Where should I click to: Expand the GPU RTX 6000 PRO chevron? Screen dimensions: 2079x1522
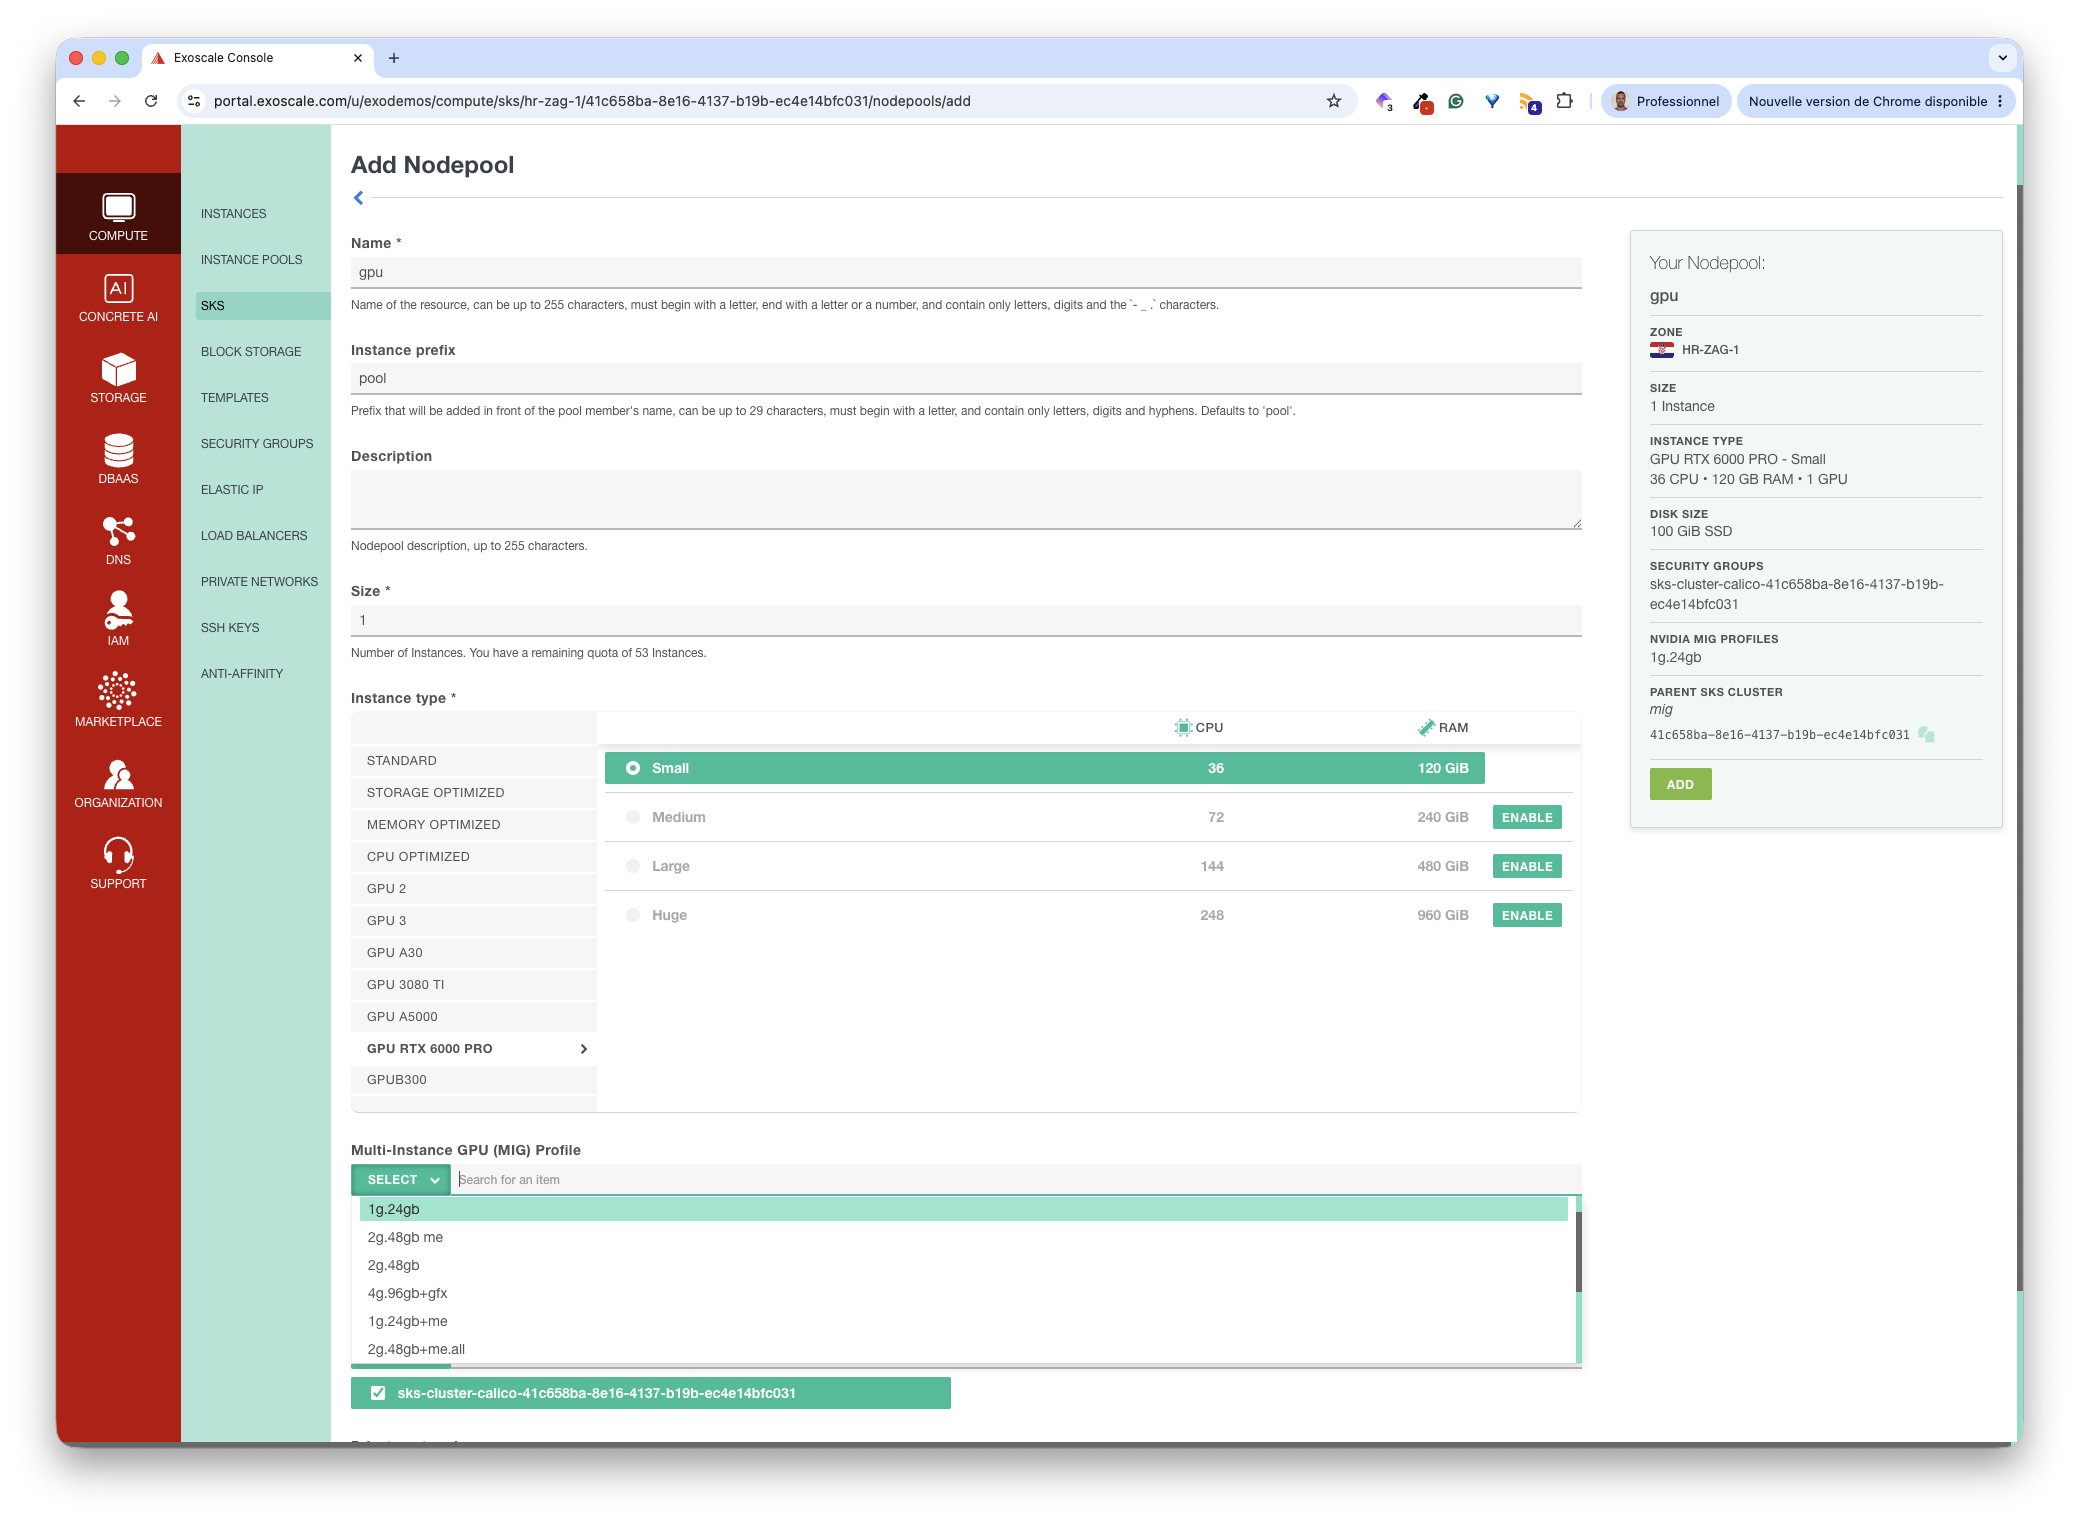click(x=584, y=1049)
